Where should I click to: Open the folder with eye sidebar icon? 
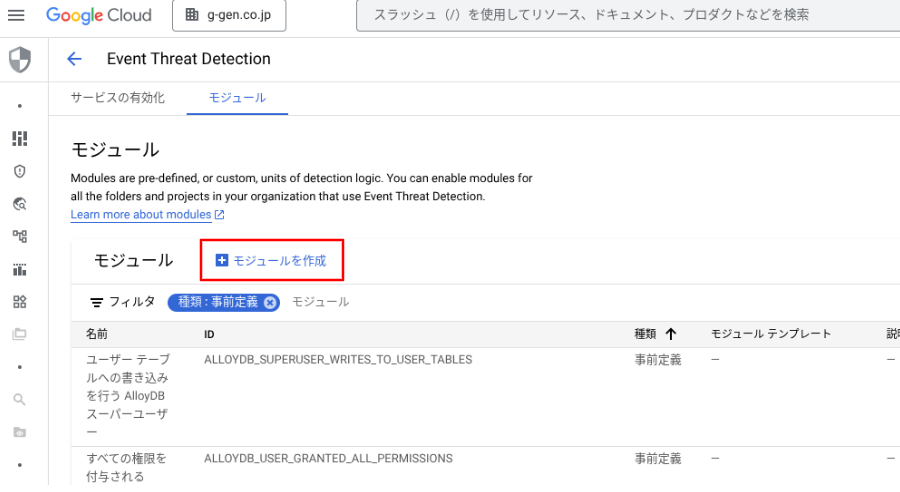pos(20,432)
